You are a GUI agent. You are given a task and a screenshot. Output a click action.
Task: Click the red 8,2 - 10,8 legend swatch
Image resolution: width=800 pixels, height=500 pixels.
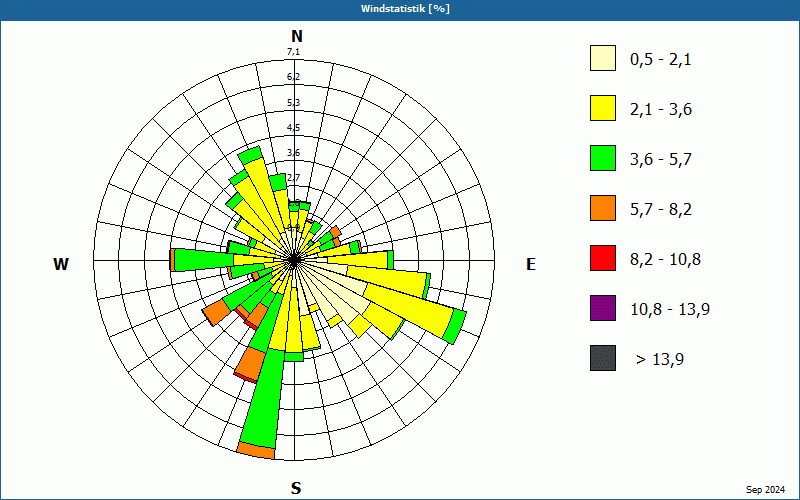603,258
